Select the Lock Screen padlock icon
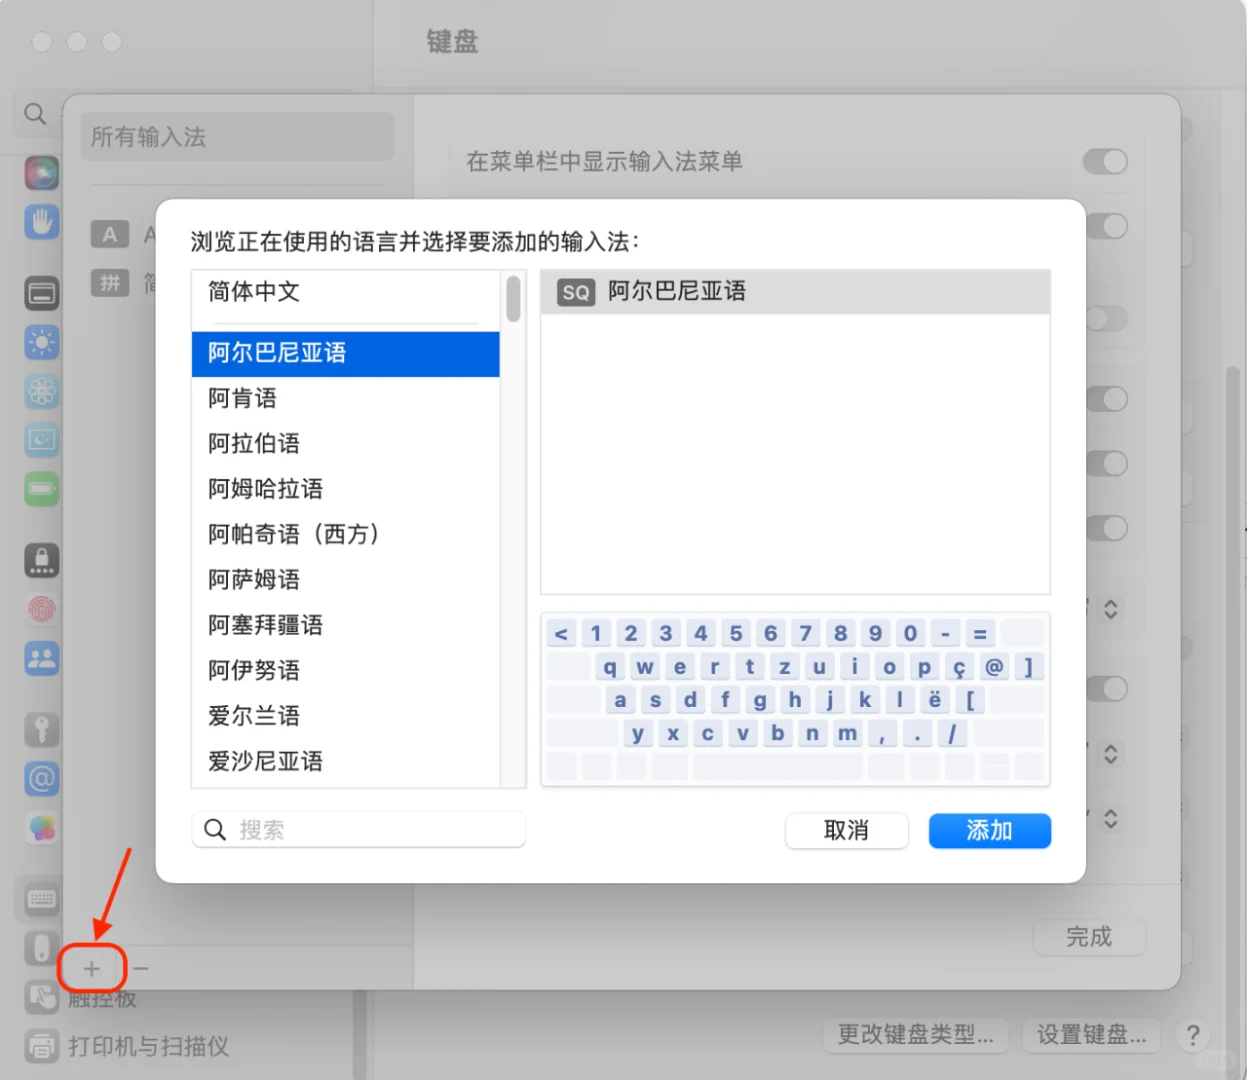The width and height of the screenshot is (1247, 1080). [x=41, y=560]
